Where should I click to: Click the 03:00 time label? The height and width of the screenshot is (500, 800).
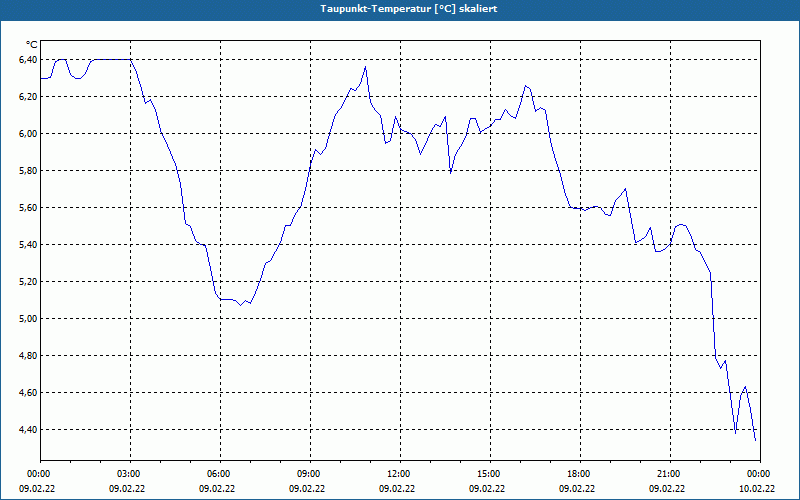tap(130, 474)
